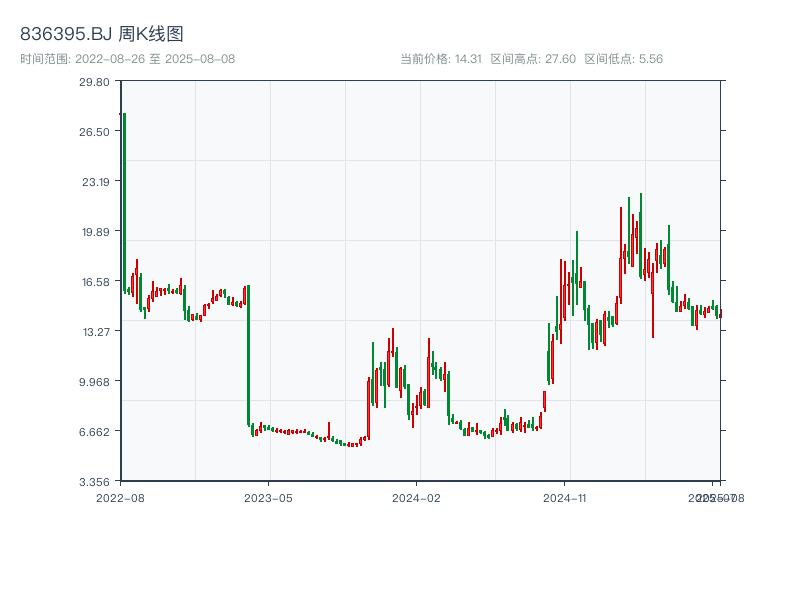Screen dimensions: 800x600
Task: Click the tall green candle at chart start
Action: click(124, 203)
